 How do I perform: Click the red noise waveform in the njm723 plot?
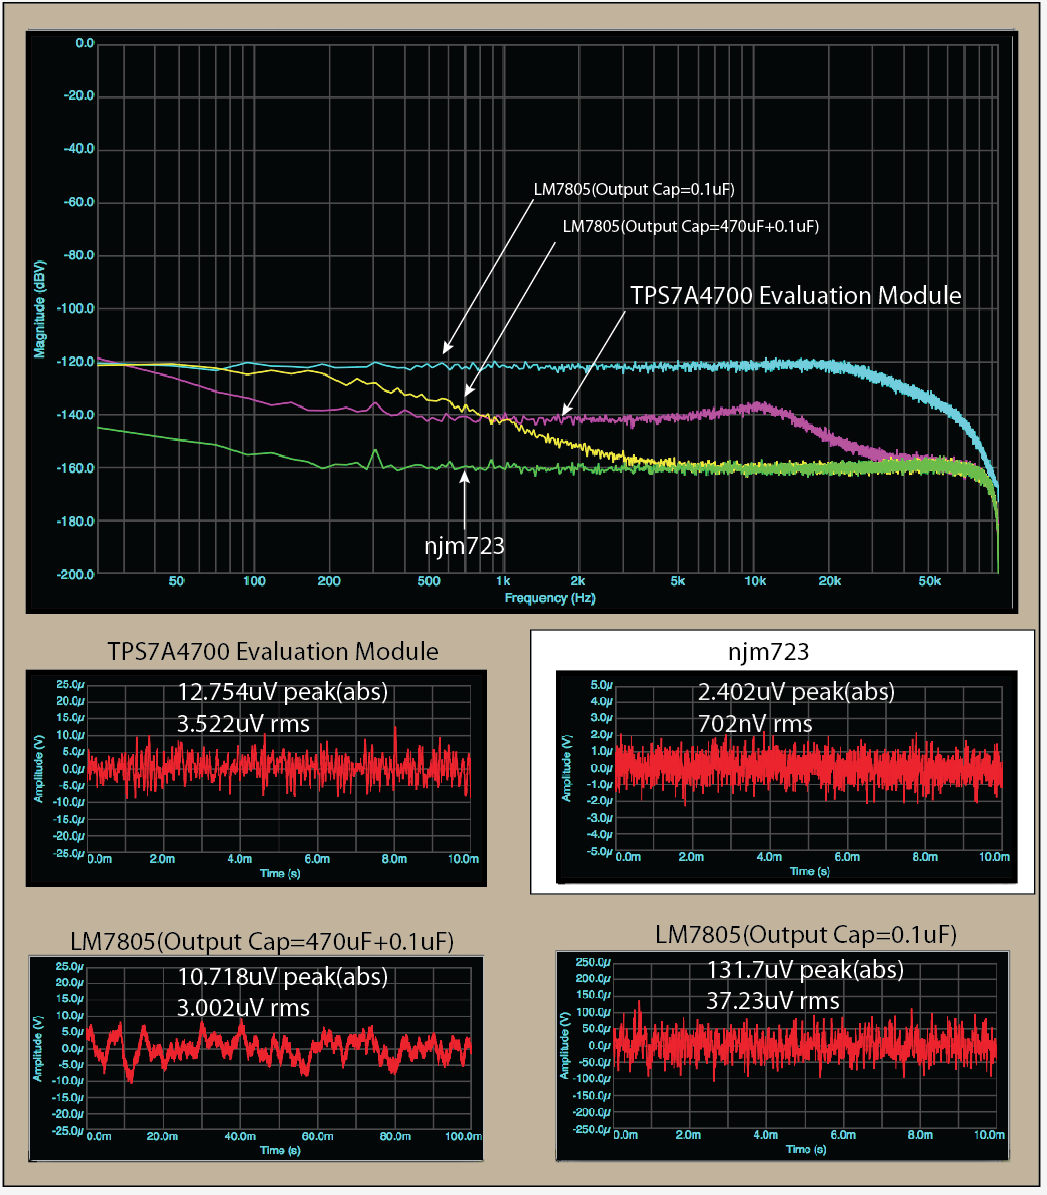(809, 767)
